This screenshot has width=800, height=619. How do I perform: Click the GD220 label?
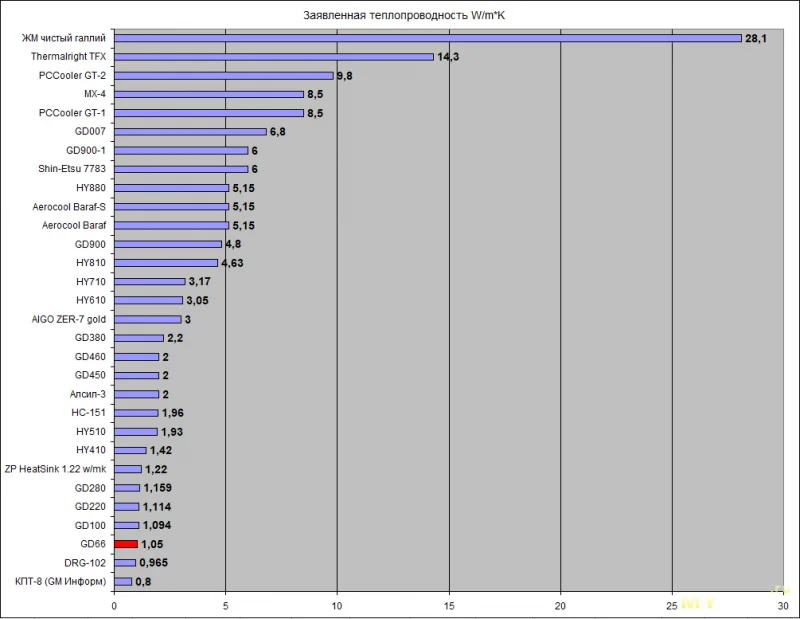tap(90, 506)
